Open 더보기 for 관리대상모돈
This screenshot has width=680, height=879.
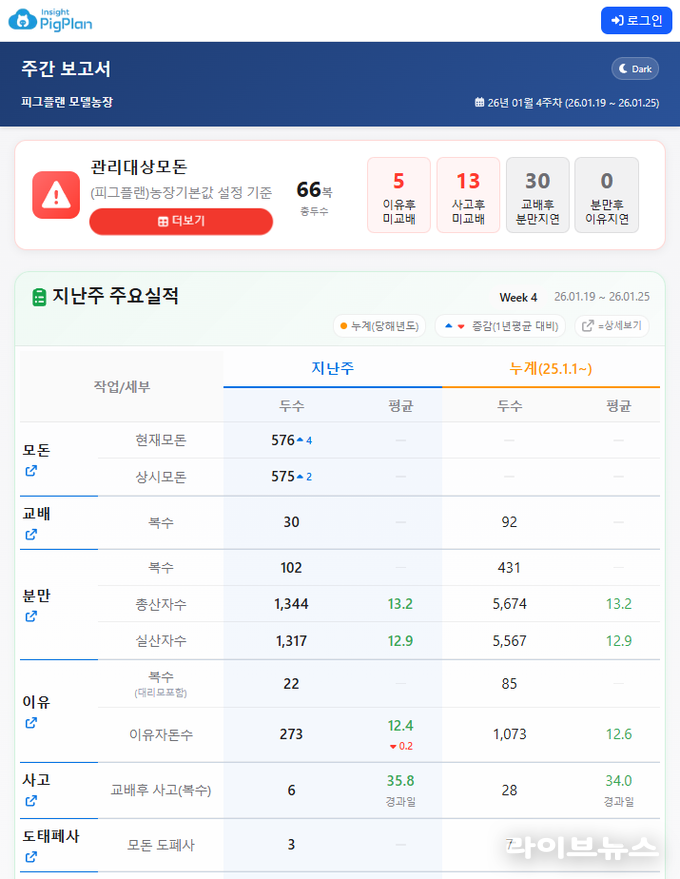[181, 221]
